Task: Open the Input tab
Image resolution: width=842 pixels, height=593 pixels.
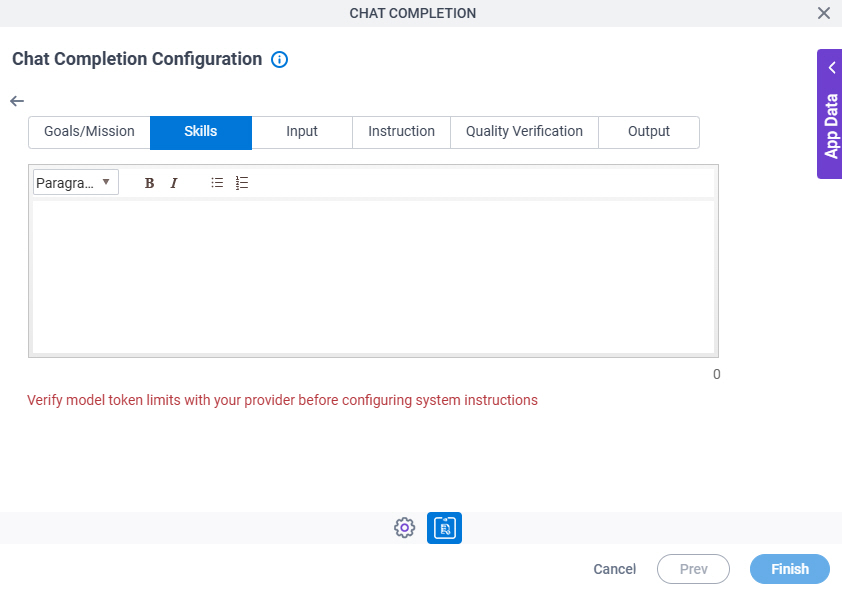Action: [x=302, y=132]
